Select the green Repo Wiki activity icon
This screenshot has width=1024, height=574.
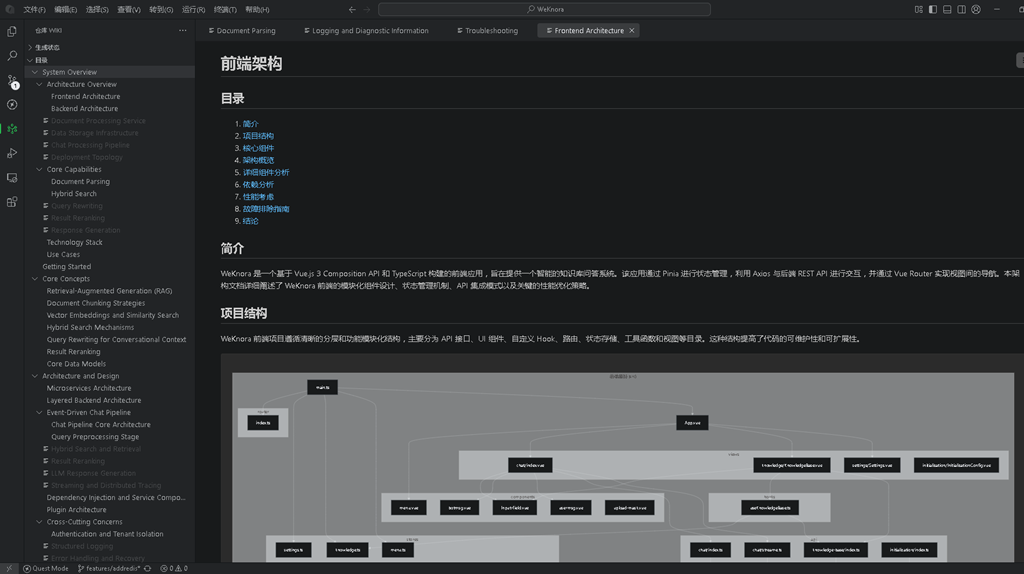pyautogui.click(x=12, y=129)
